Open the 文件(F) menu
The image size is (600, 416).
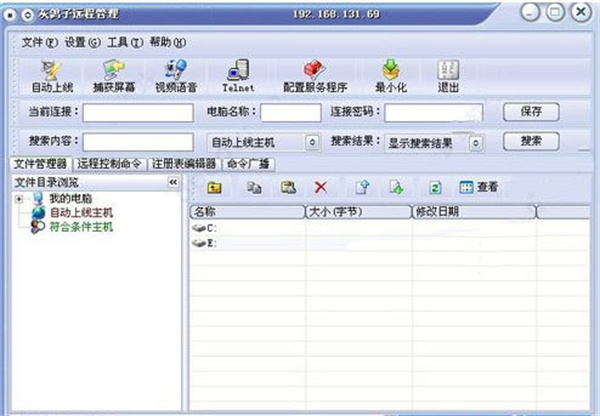pyautogui.click(x=39, y=42)
